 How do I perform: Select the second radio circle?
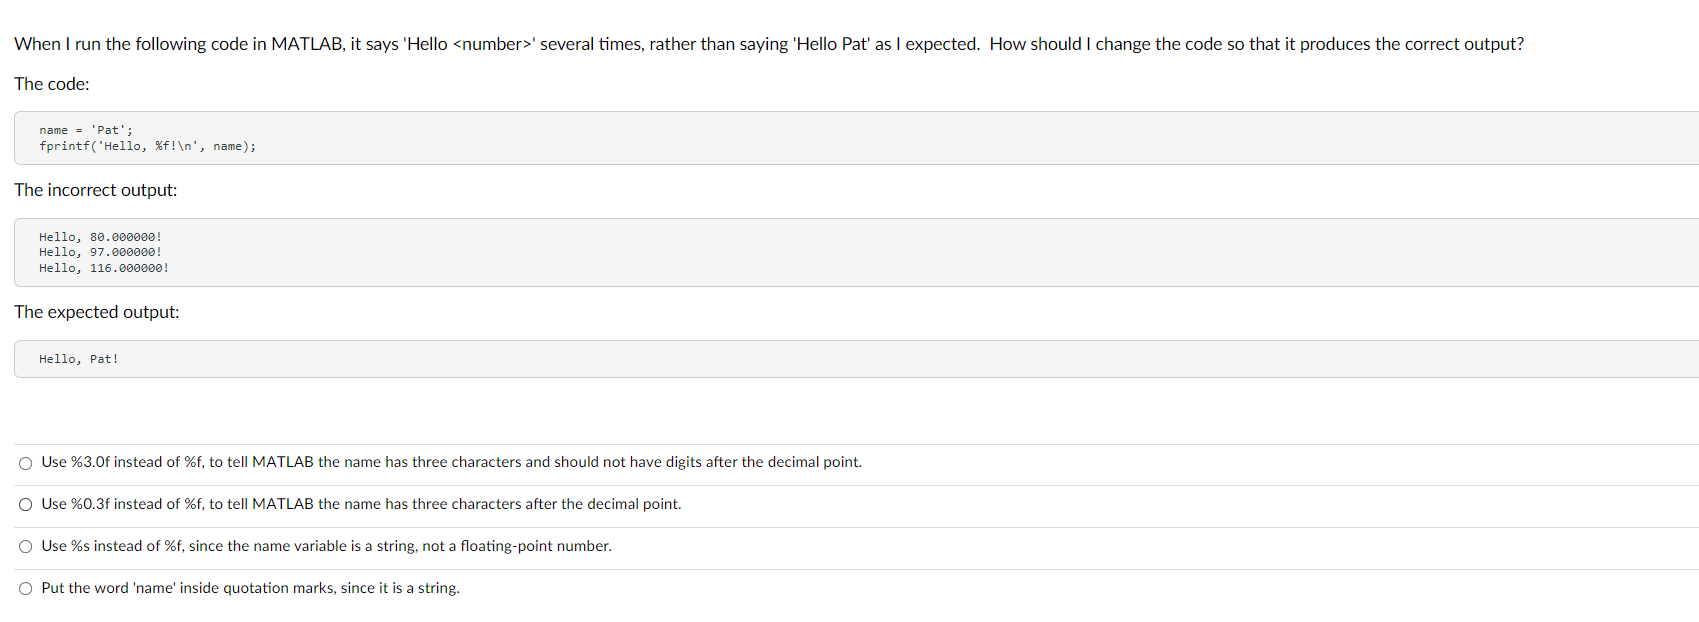pyautogui.click(x=25, y=504)
